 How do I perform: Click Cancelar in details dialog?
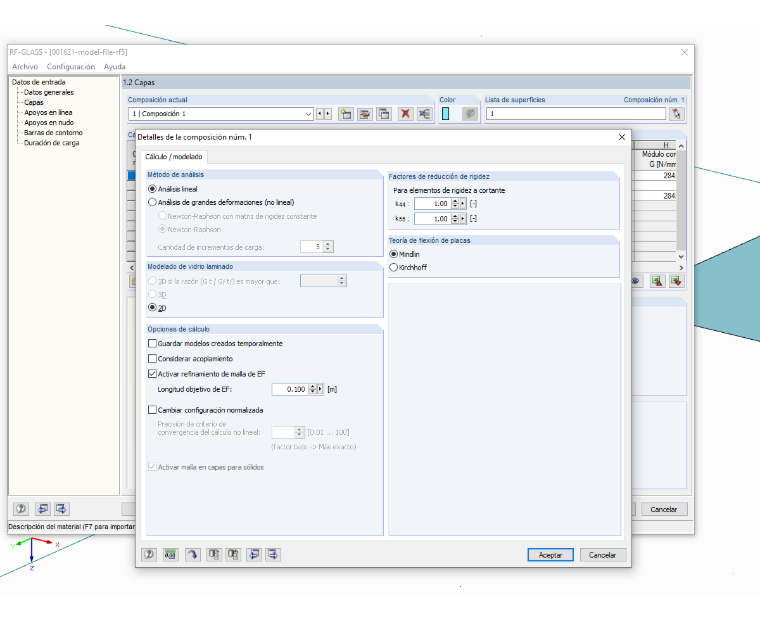(x=602, y=555)
